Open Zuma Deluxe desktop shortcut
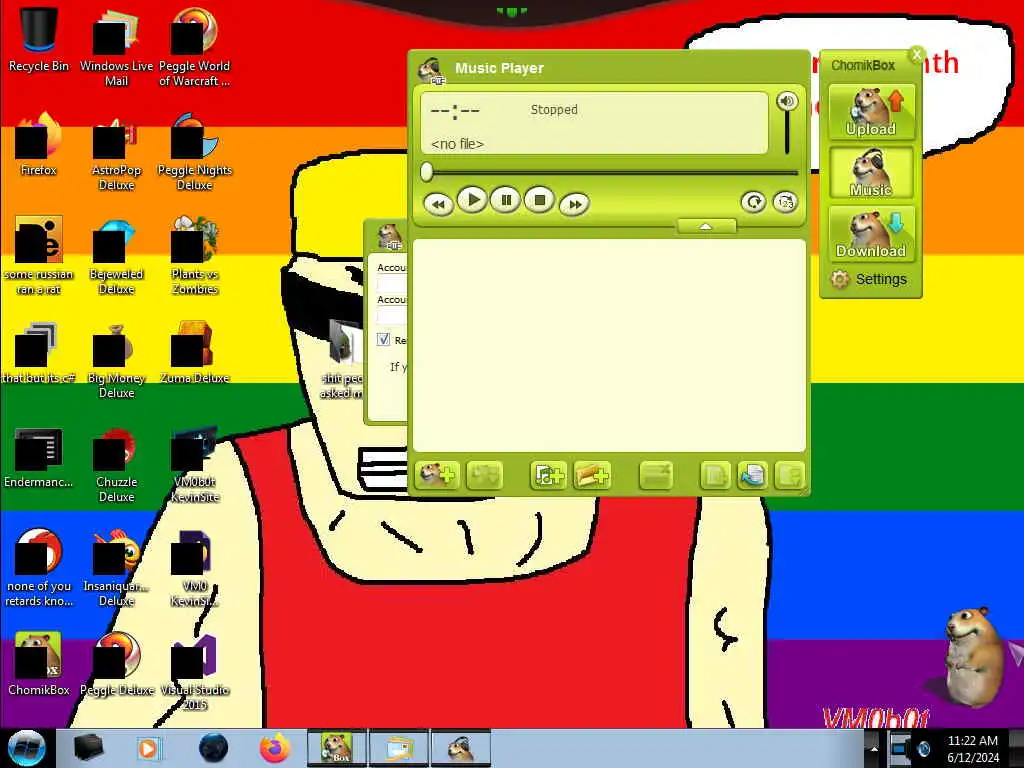Viewport: 1024px width, 768px height. point(194,353)
